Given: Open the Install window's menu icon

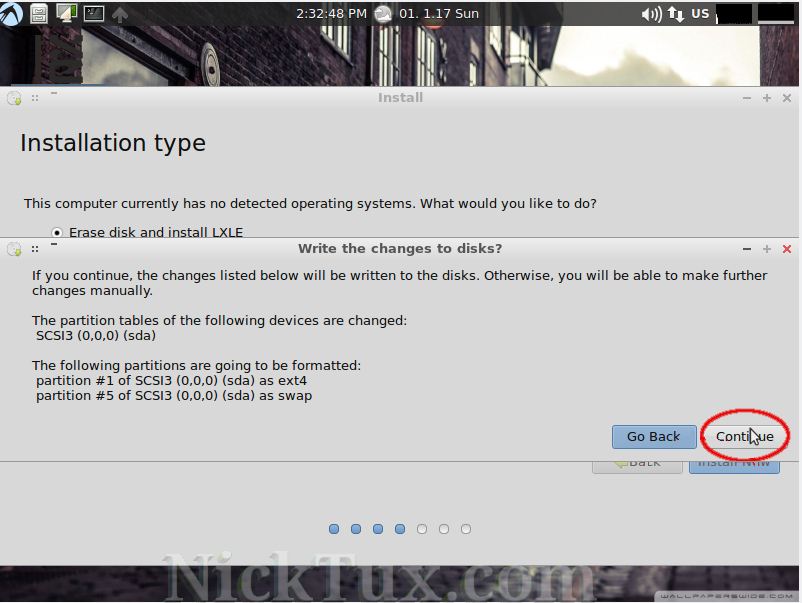Looking at the screenshot, I should tap(14, 98).
